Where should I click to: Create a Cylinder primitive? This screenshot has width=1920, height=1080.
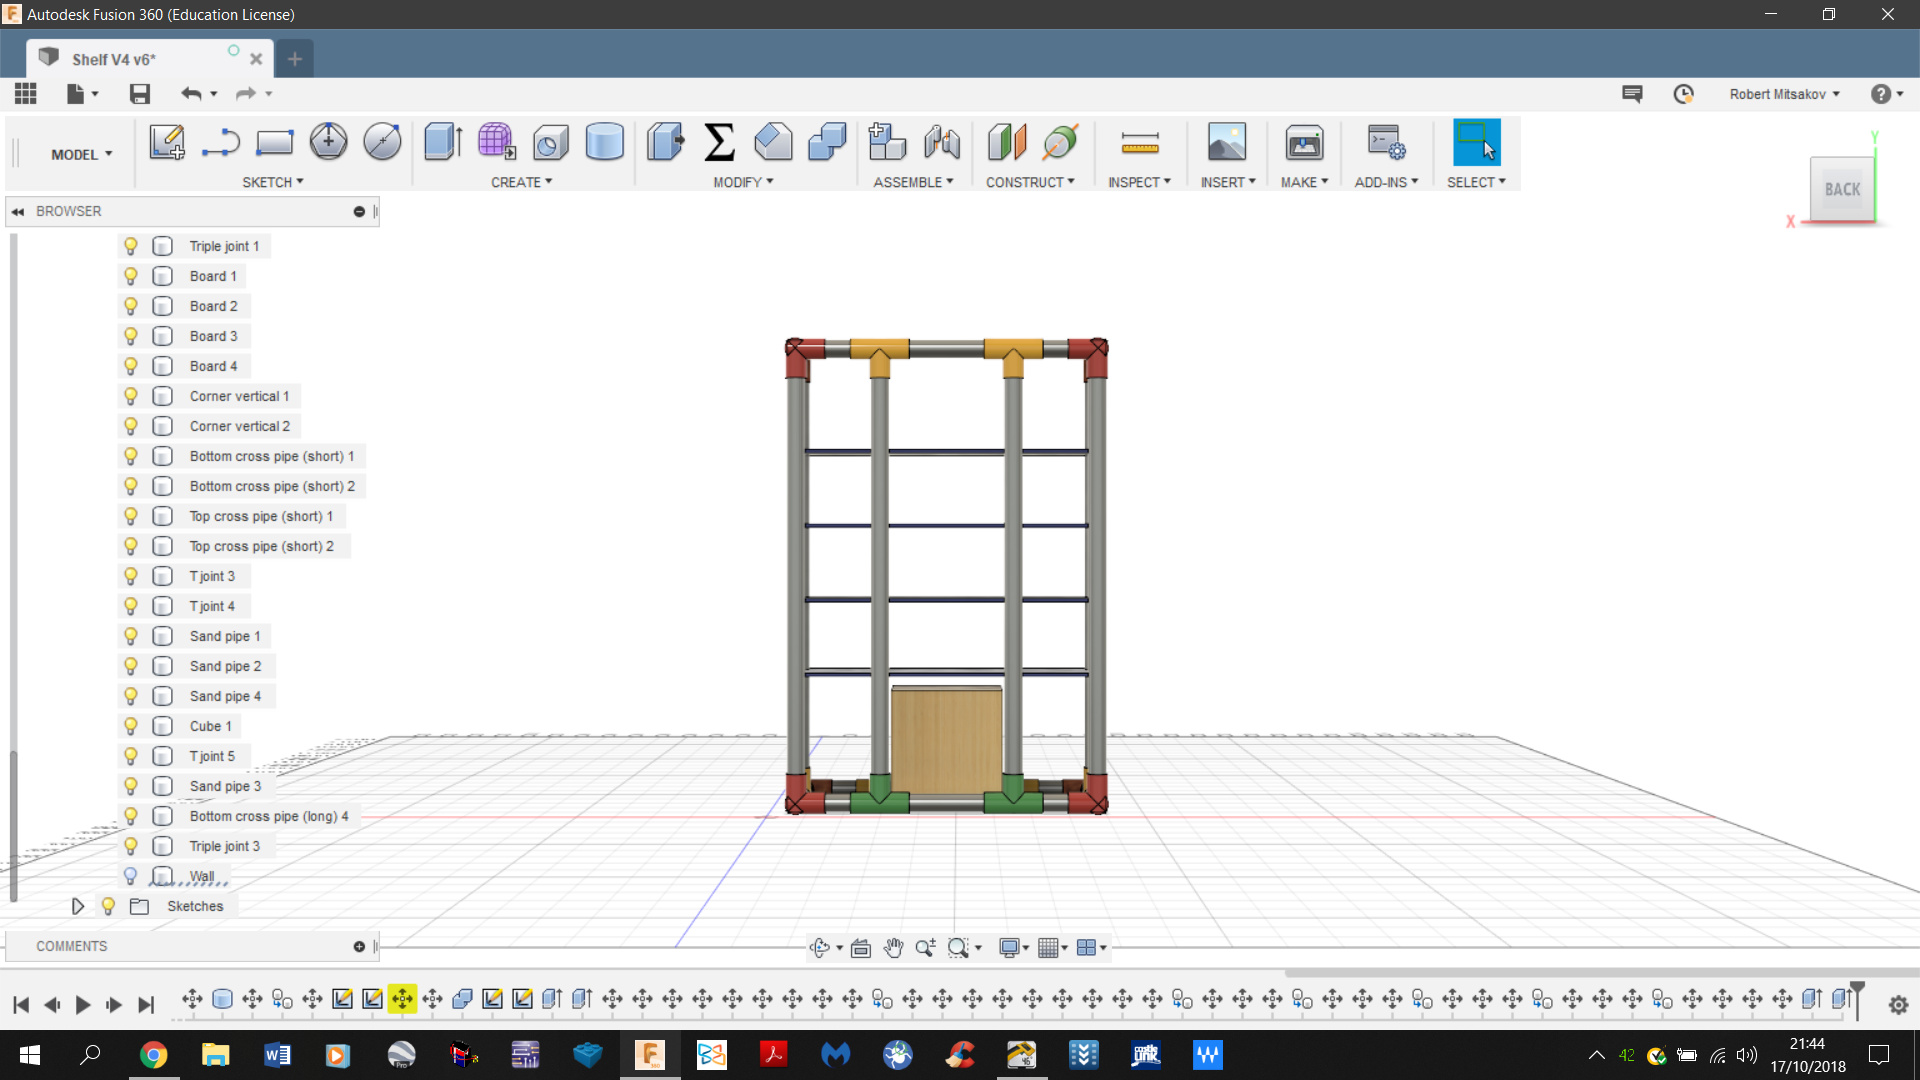[x=604, y=142]
